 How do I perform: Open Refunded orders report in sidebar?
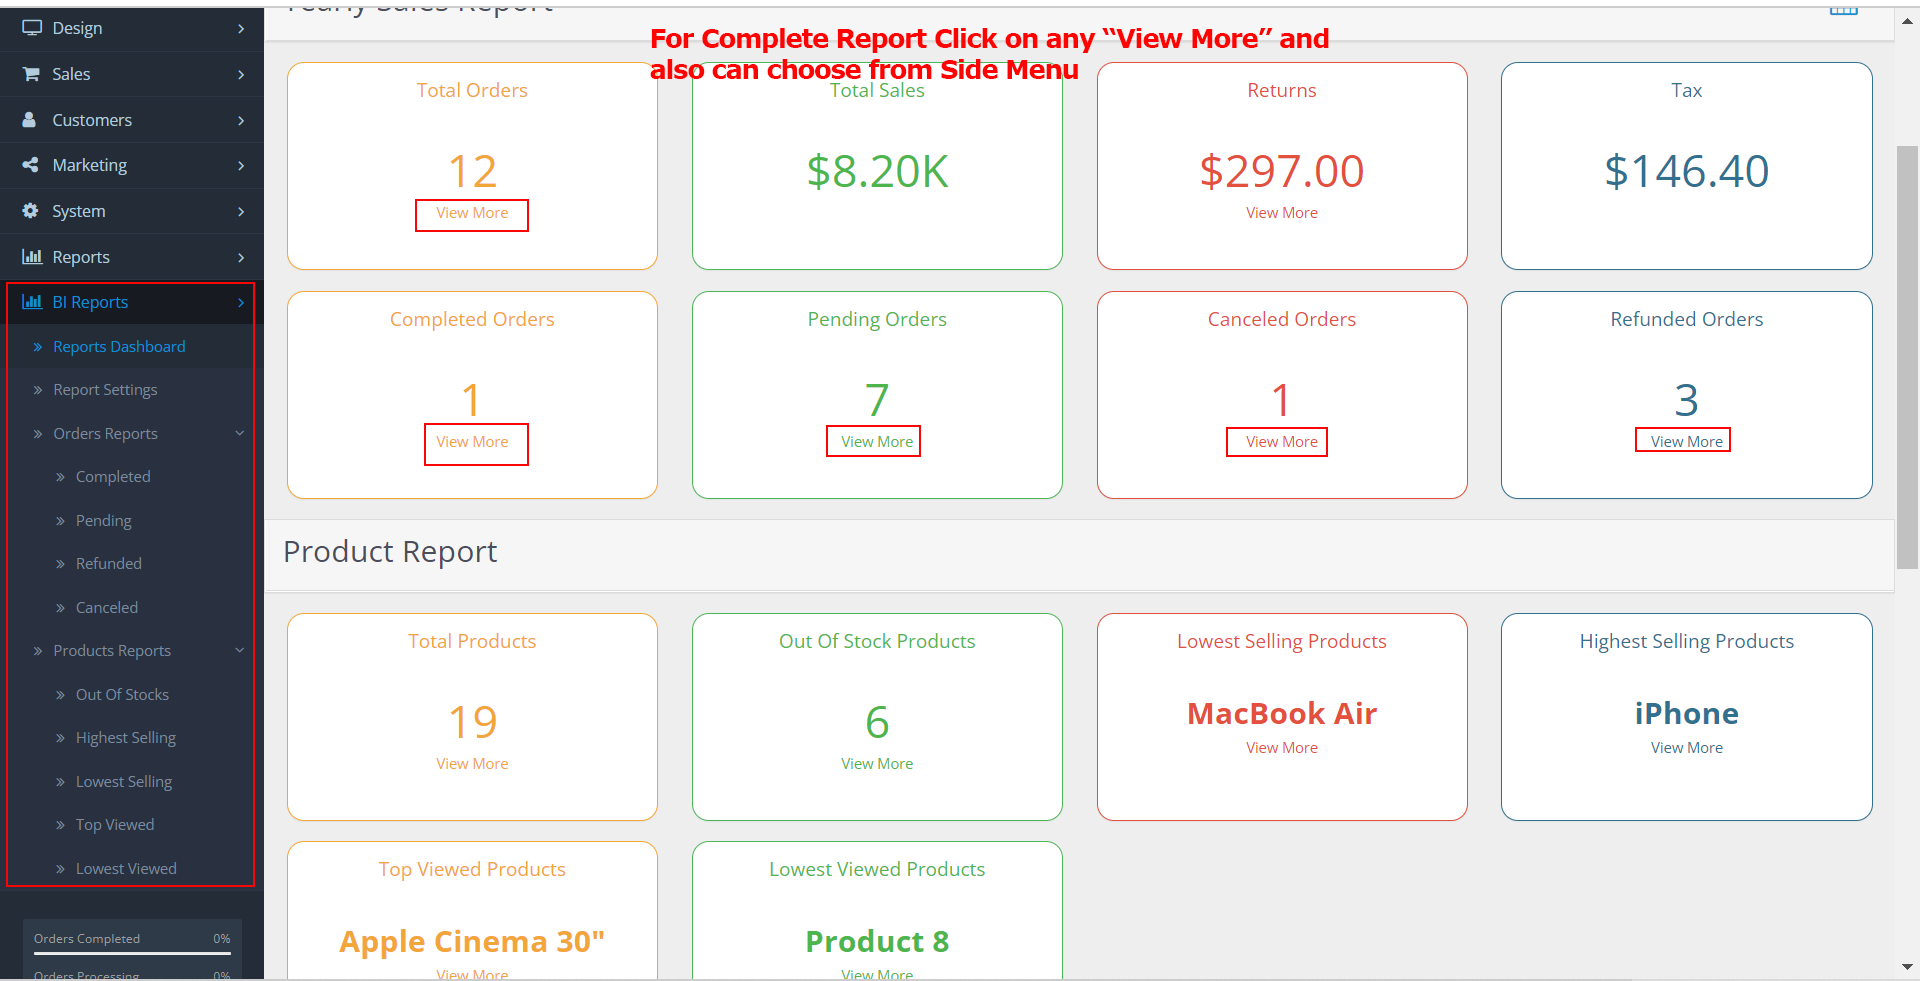(x=108, y=564)
